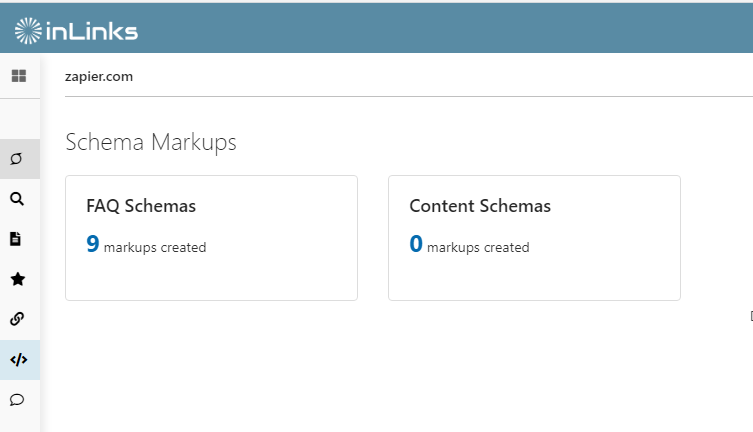753x432 pixels.
Task: Click the inLinks wordmark text in header
Action: pyautogui.click(x=92, y=31)
